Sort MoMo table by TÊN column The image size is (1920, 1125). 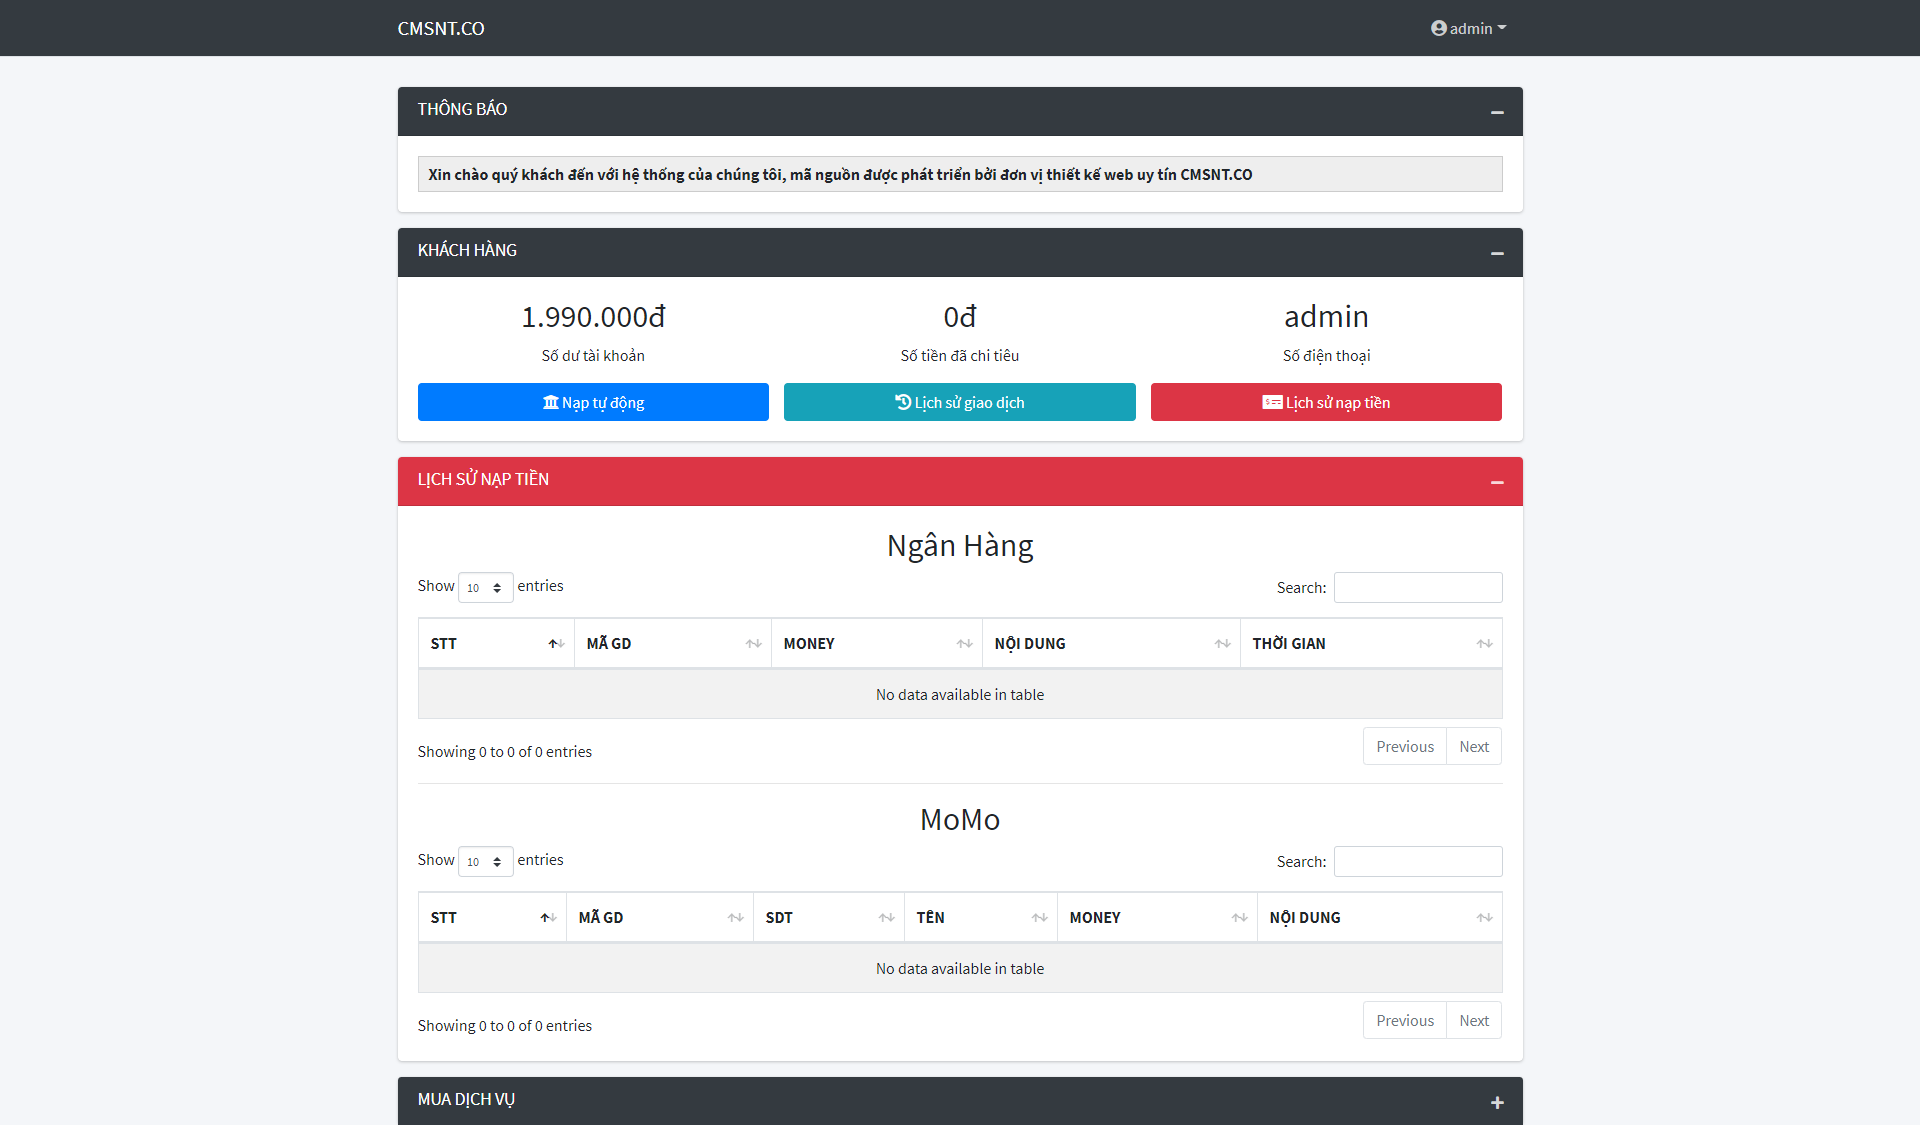pyautogui.click(x=980, y=918)
